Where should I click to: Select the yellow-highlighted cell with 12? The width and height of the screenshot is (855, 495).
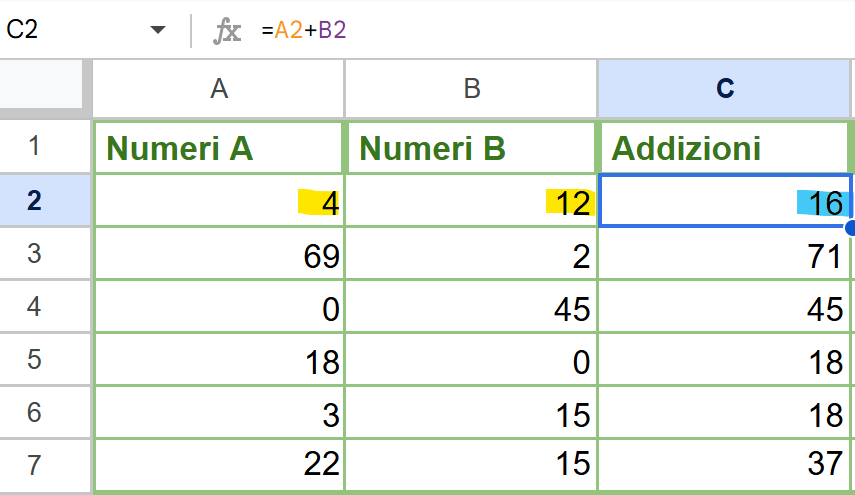[x=471, y=202]
